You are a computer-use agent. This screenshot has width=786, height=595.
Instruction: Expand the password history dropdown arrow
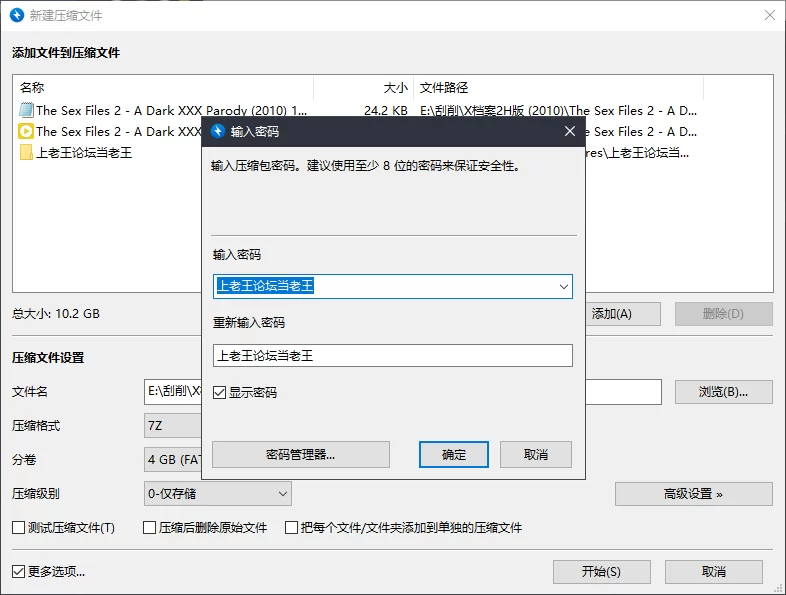pos(563,287)
